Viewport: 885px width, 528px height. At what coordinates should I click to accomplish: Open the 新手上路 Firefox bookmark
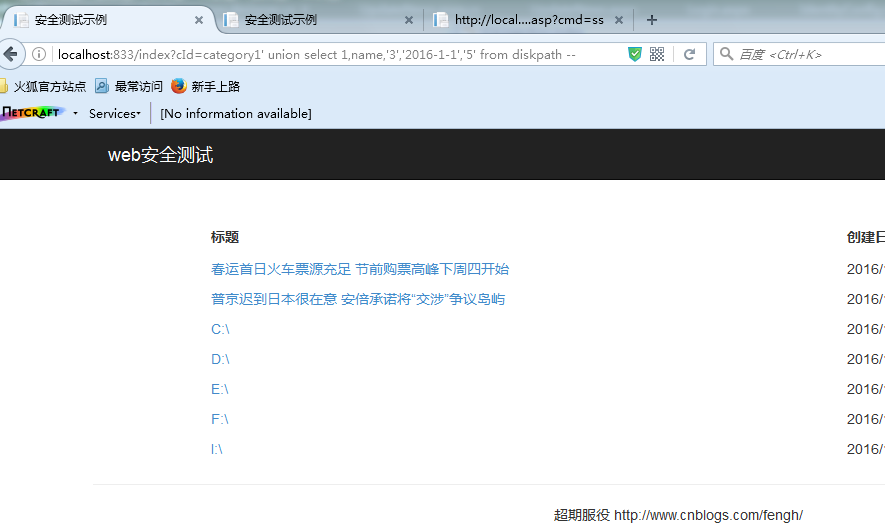pos(206,86)
